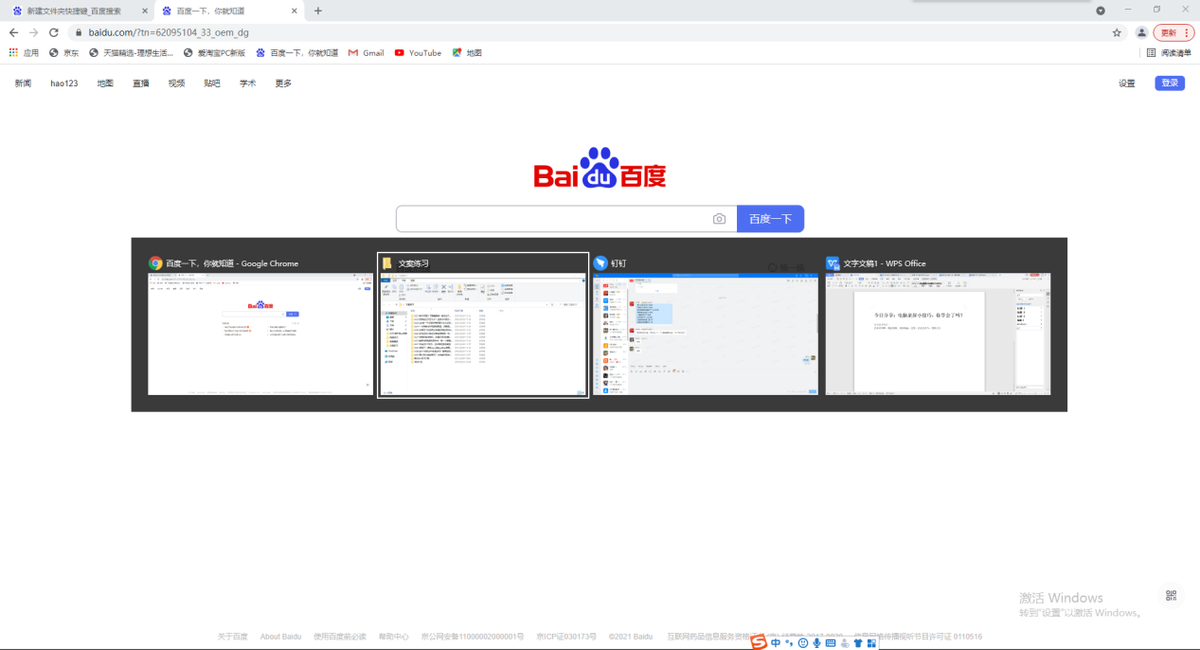Expand the 更多 menu in Baidu navigation

coord(283,83)
